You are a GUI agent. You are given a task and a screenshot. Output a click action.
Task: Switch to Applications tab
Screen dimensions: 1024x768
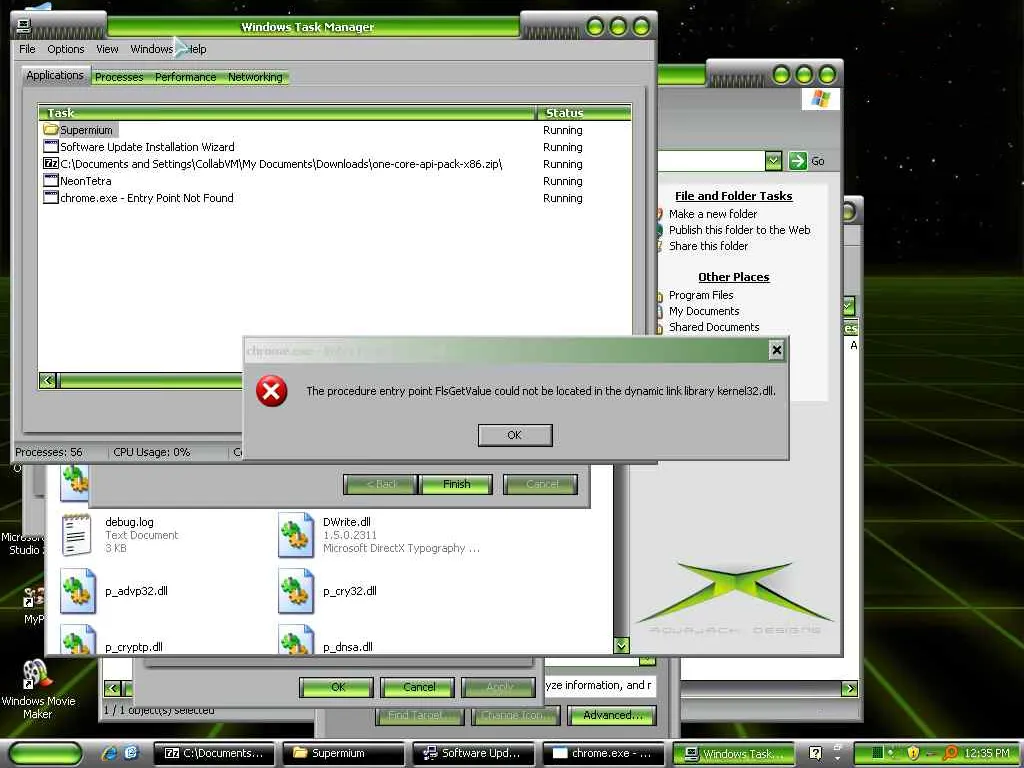[55, 75]
